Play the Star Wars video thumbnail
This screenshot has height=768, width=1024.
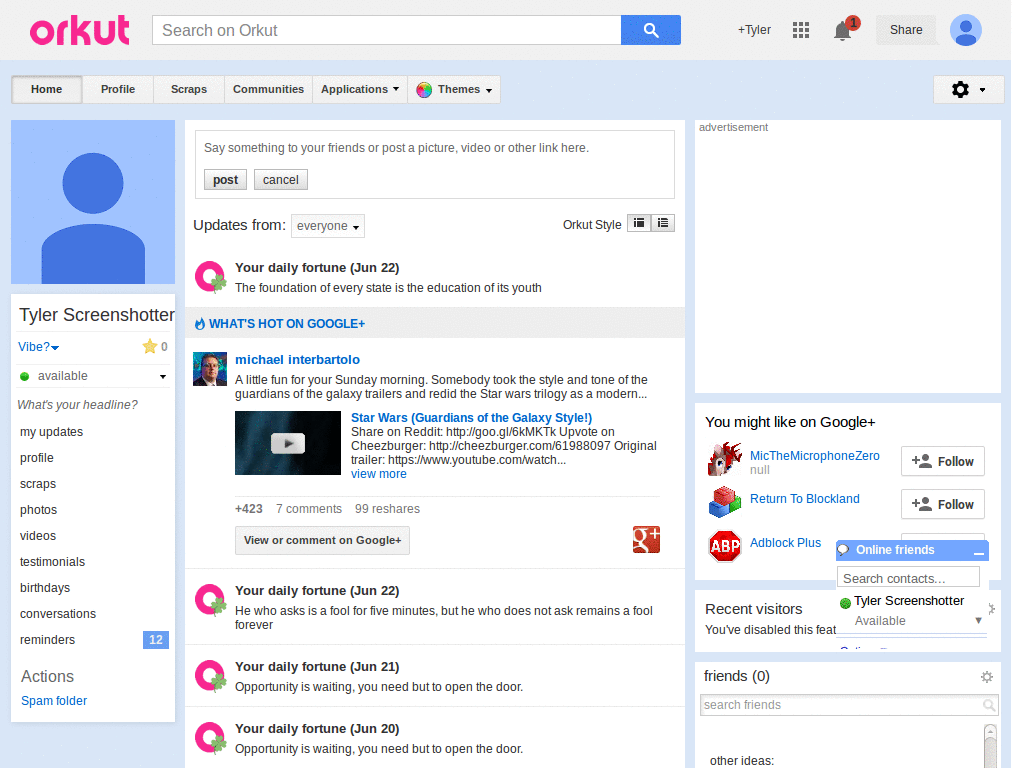tap(287, 443)
